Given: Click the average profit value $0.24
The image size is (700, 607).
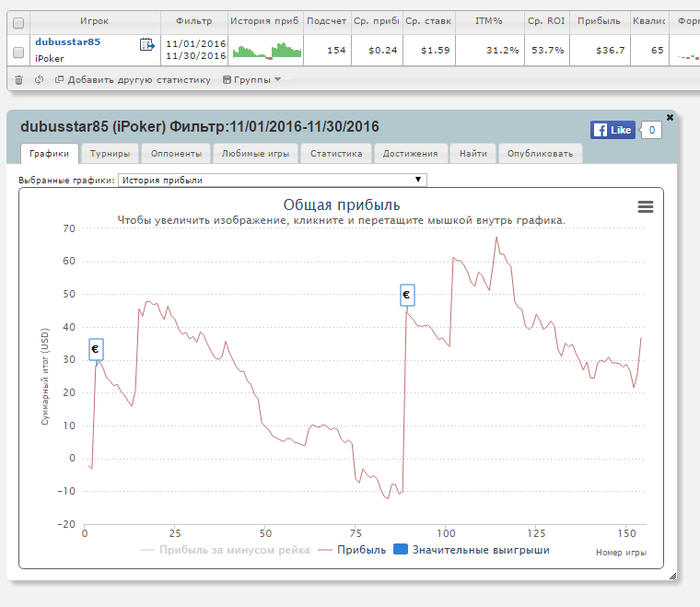Looking at the screenshot, I should click(383, 50).
